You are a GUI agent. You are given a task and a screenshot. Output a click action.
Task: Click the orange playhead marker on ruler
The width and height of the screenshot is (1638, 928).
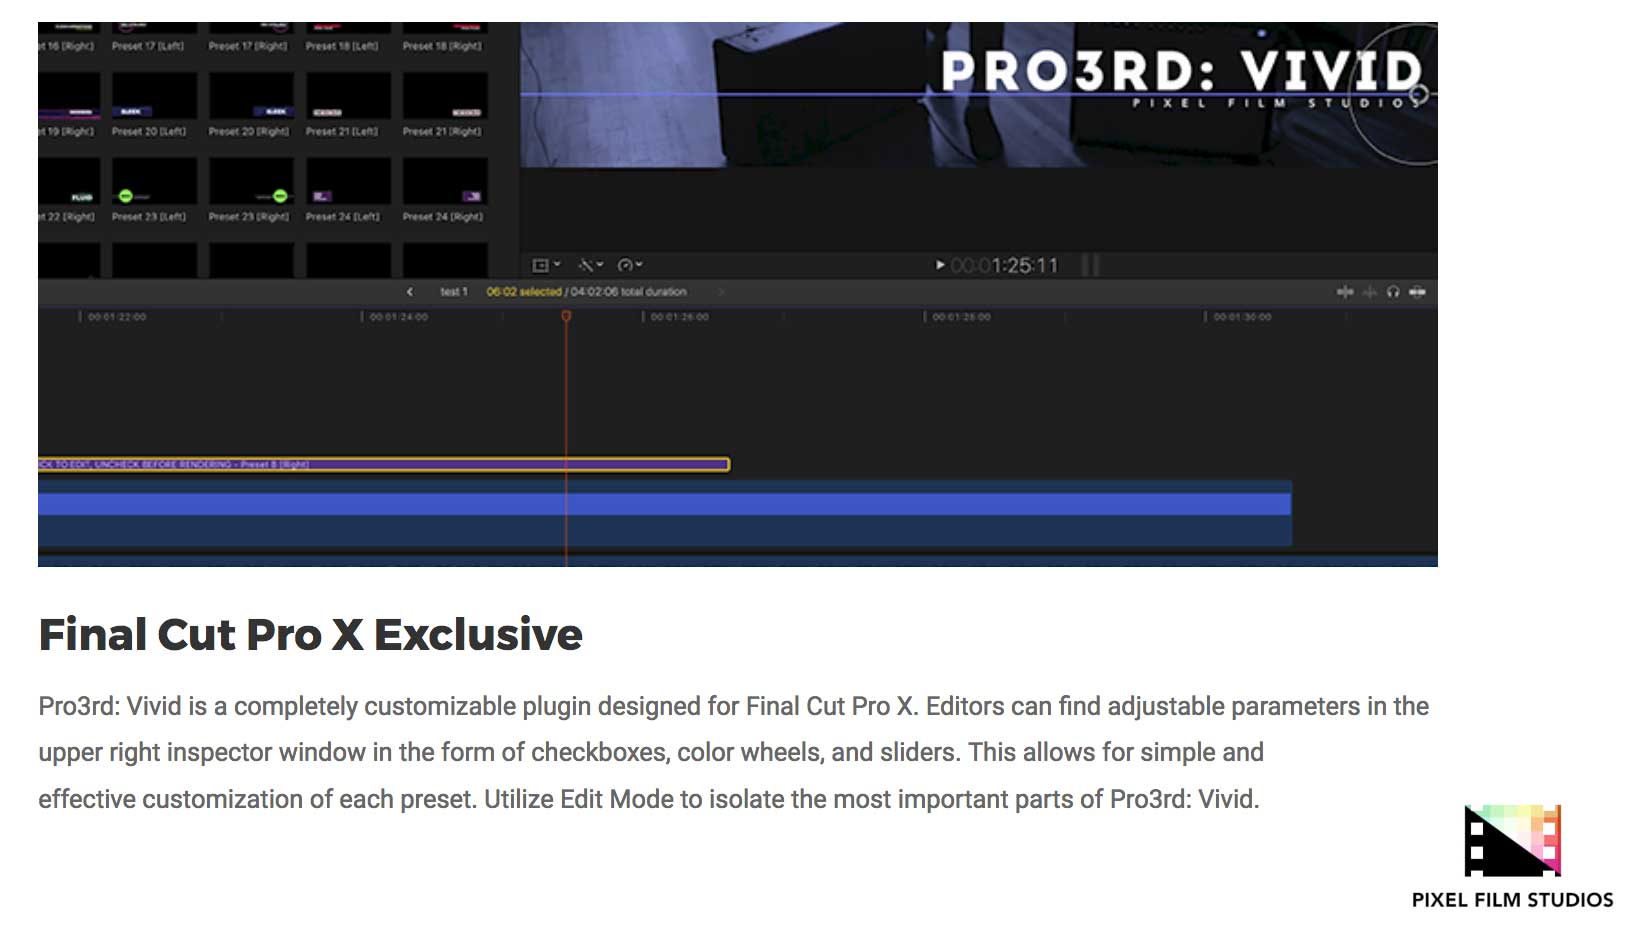click(x=566, y=316)
